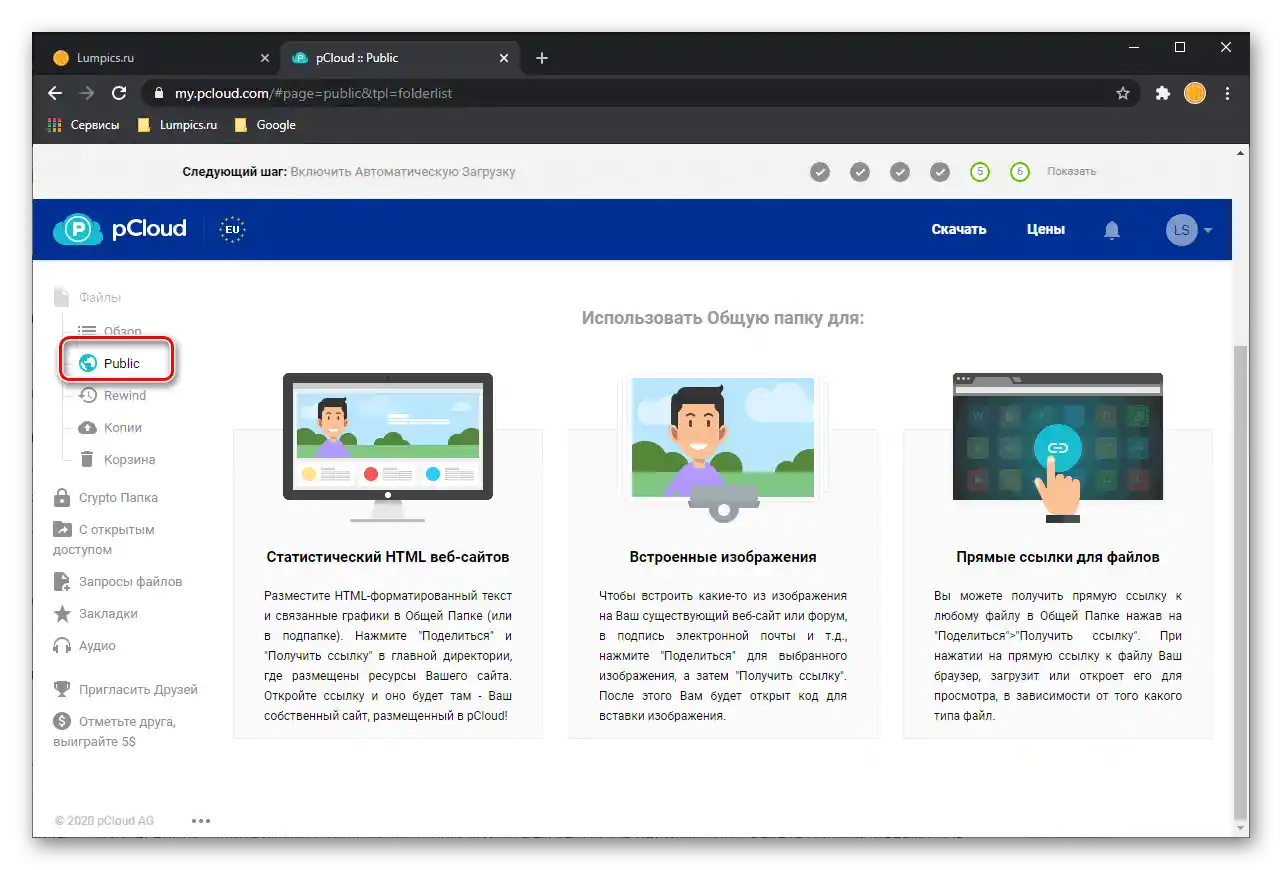Click the Crypto Папка lock icon
This screenshot has height=870, width=1282.
point(62,498)
